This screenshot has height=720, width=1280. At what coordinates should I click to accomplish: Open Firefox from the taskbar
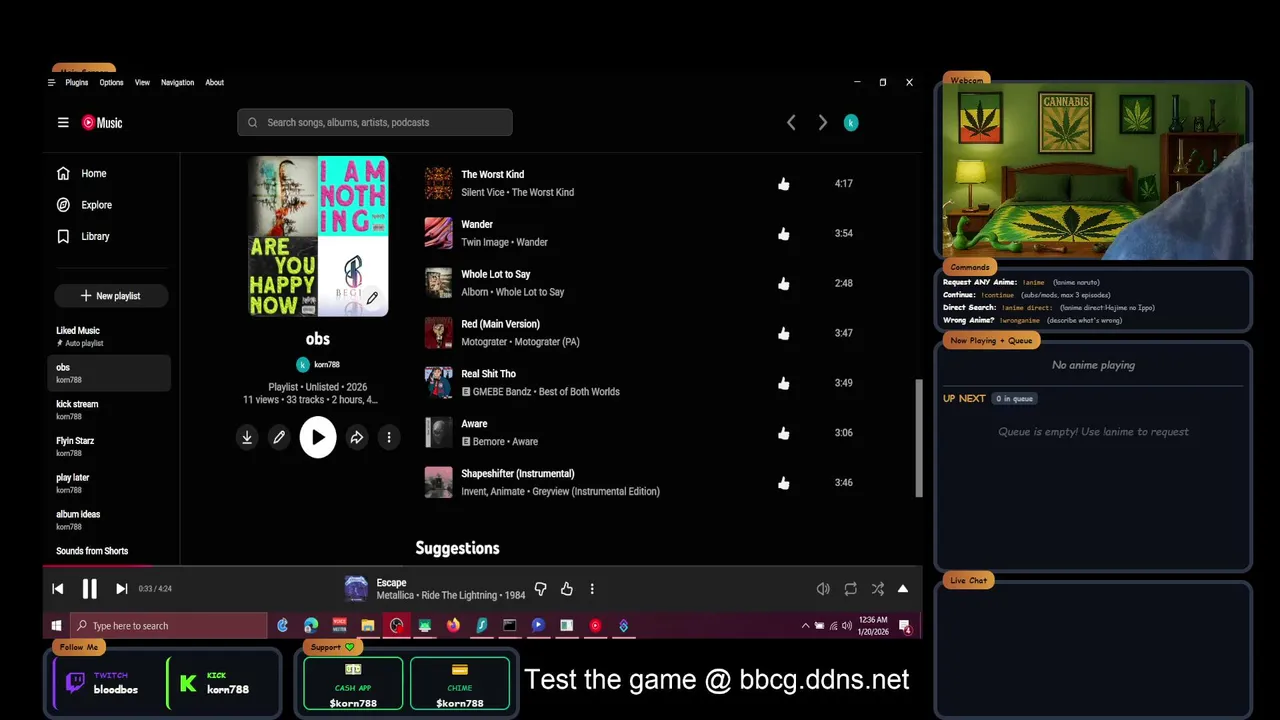(453, 626)
